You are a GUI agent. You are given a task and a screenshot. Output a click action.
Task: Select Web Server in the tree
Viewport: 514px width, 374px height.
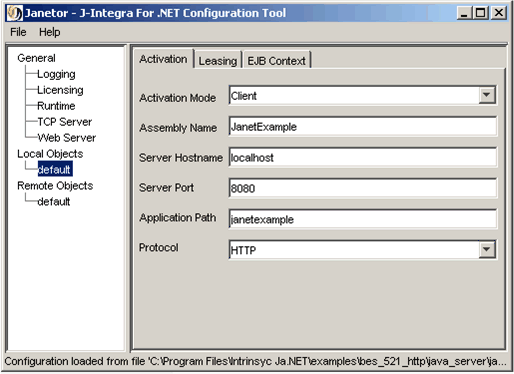click(x=66, y=138)
